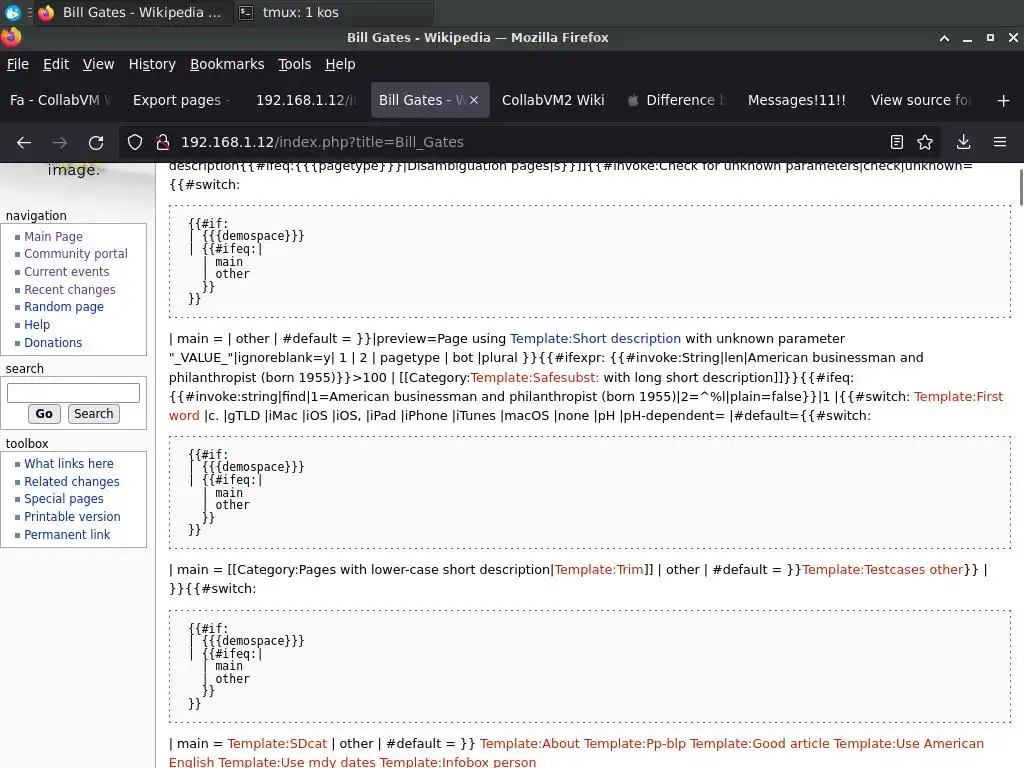Toggle reader view icon
The image size is (1024, 768).
click(897, 142)
